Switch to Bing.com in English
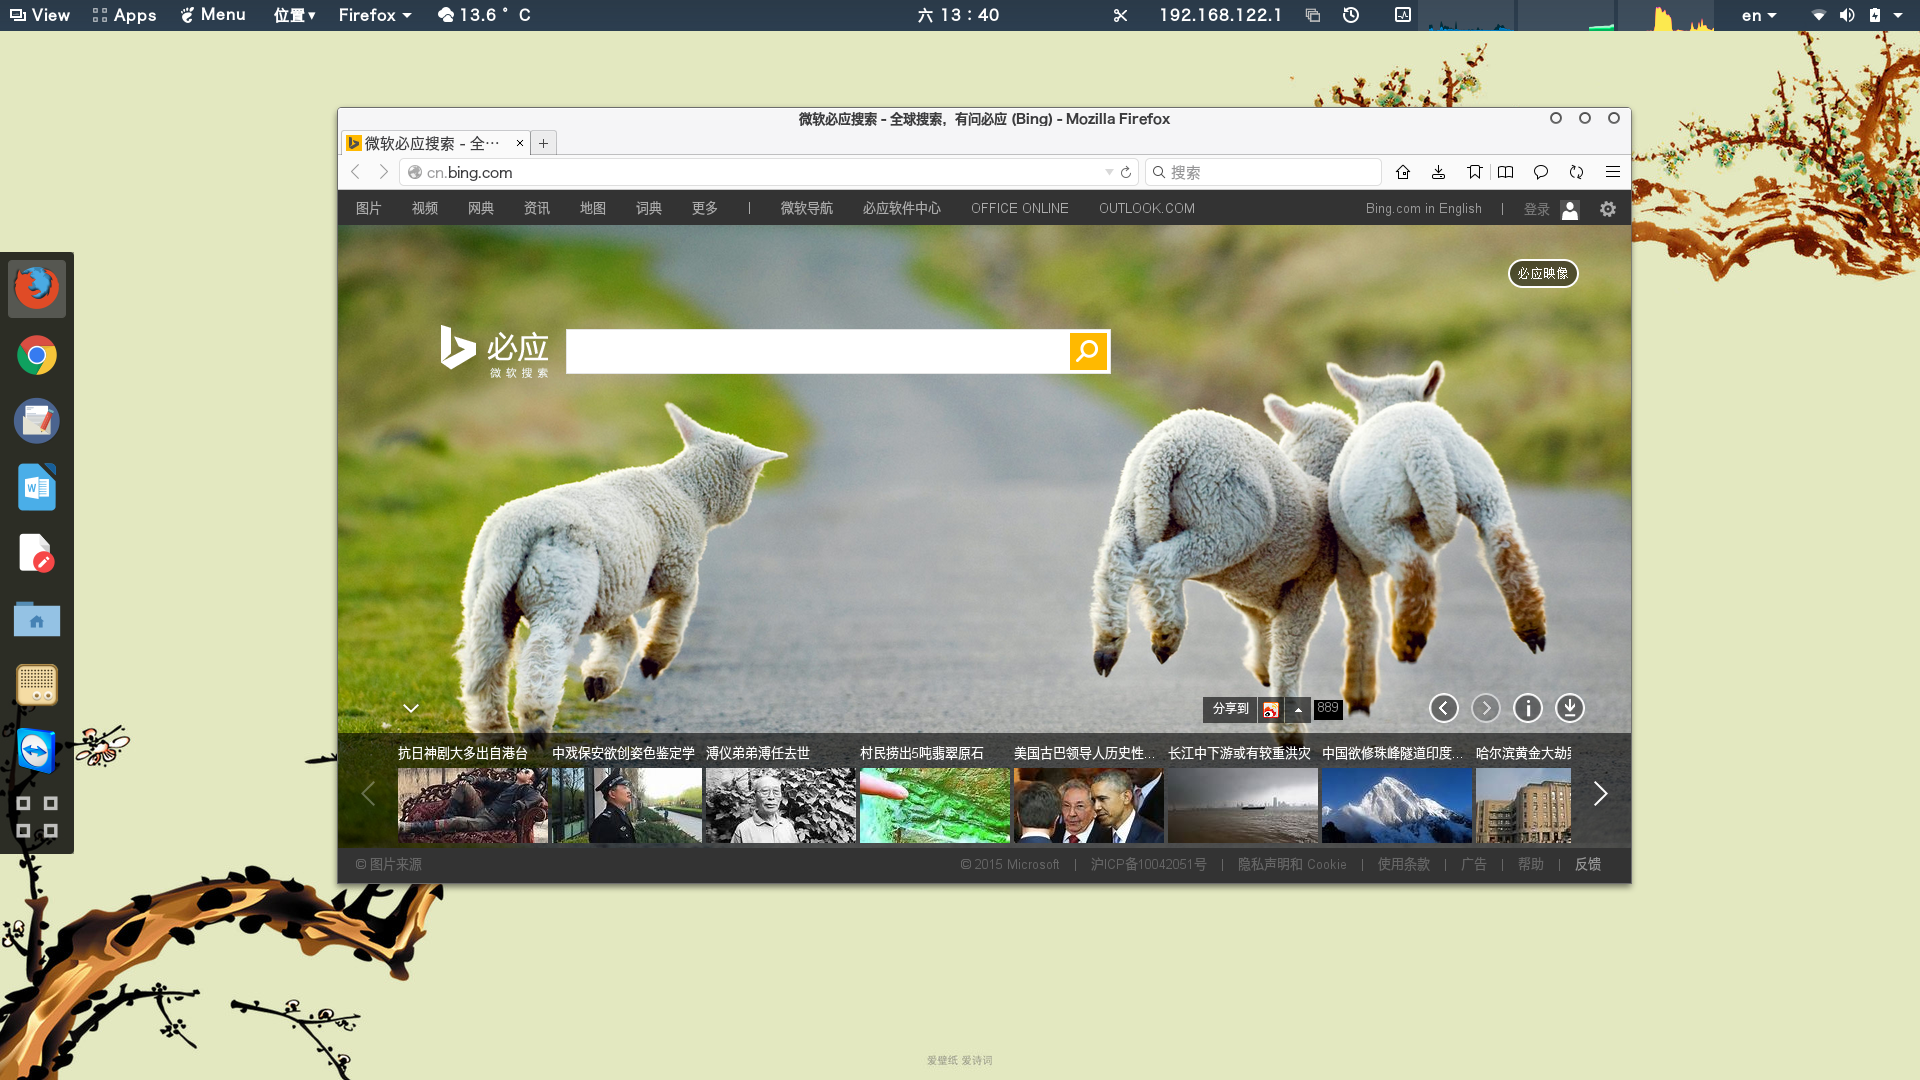Screen dimensions: 1920x1080 [1423, 208]
